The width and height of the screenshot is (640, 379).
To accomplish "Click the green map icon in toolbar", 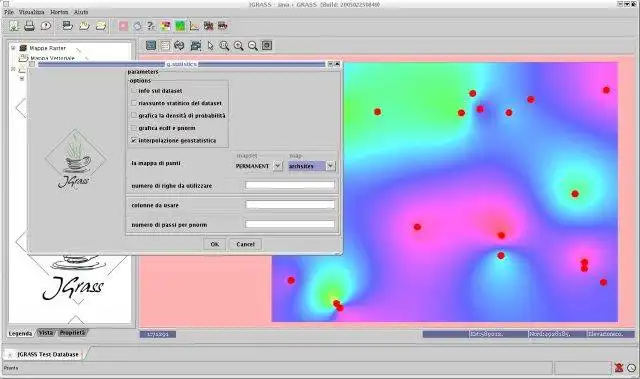I will [180, 26].
